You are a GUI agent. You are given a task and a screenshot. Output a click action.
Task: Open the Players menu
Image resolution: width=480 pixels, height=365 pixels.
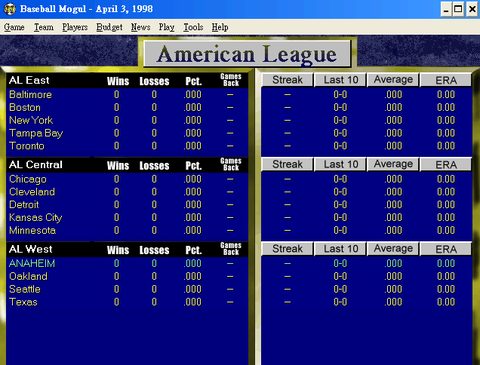pos(75,27)
